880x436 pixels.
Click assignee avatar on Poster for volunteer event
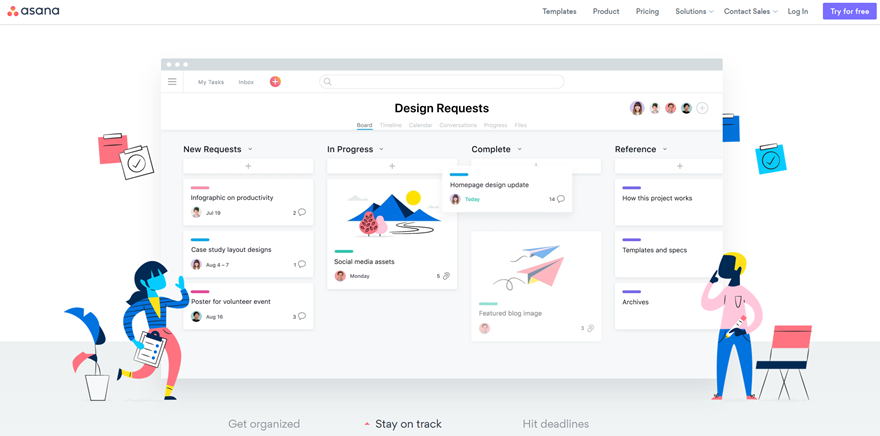[x=196, y=316]
